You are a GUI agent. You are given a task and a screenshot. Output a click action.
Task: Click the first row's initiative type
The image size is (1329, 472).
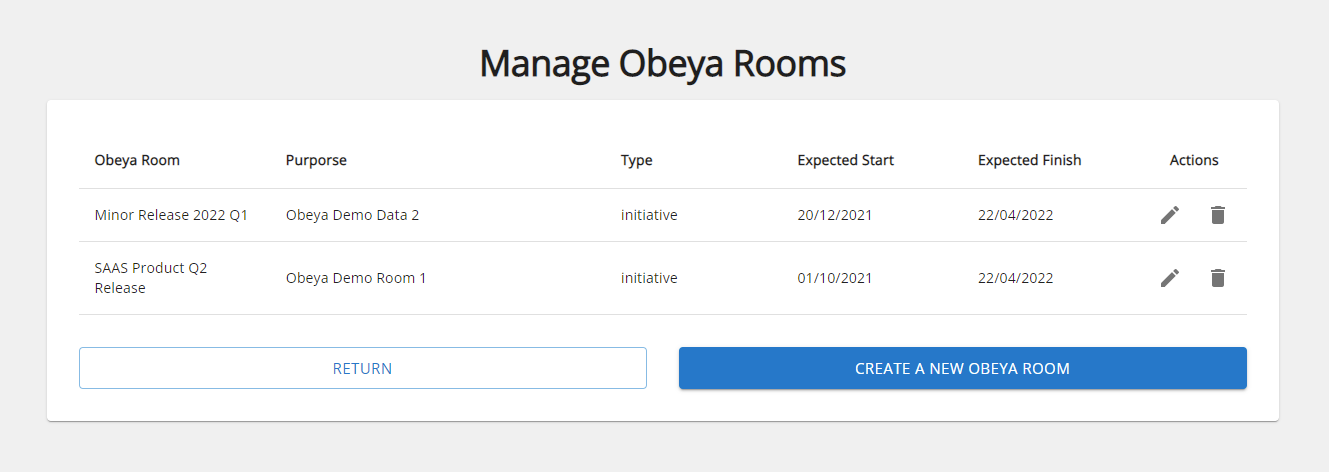(649, 215)
